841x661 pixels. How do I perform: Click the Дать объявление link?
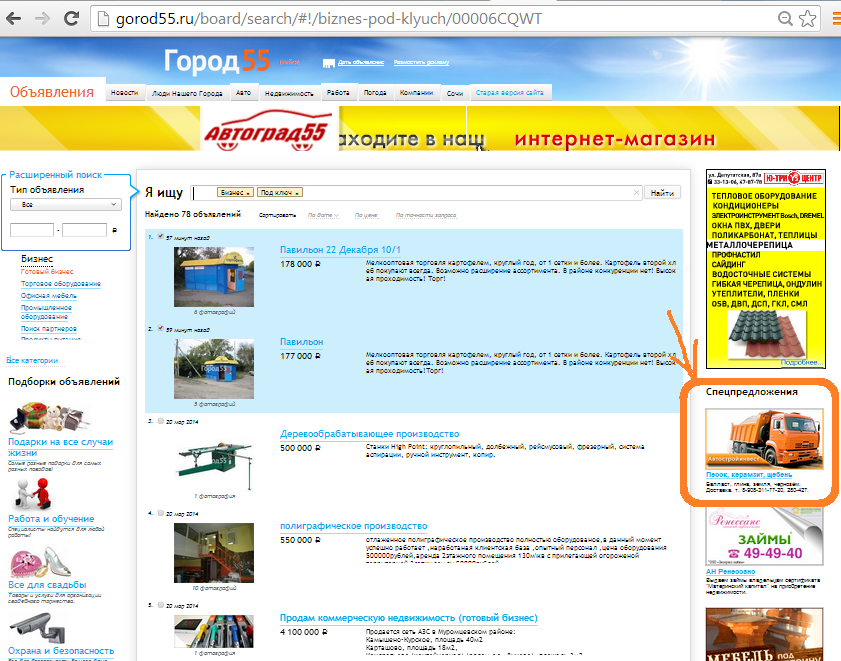(361, 62)
